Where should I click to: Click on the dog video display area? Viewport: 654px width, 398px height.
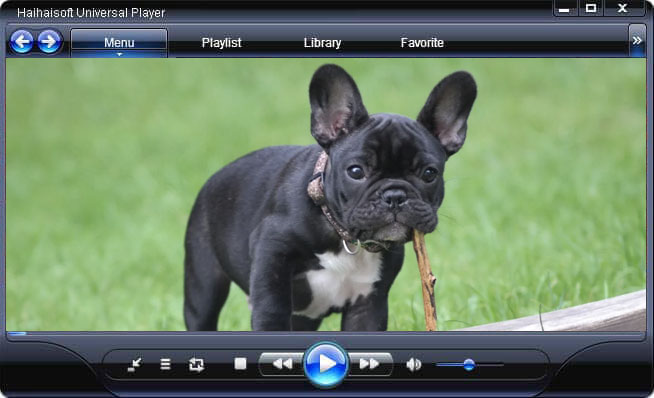point(326,194)
